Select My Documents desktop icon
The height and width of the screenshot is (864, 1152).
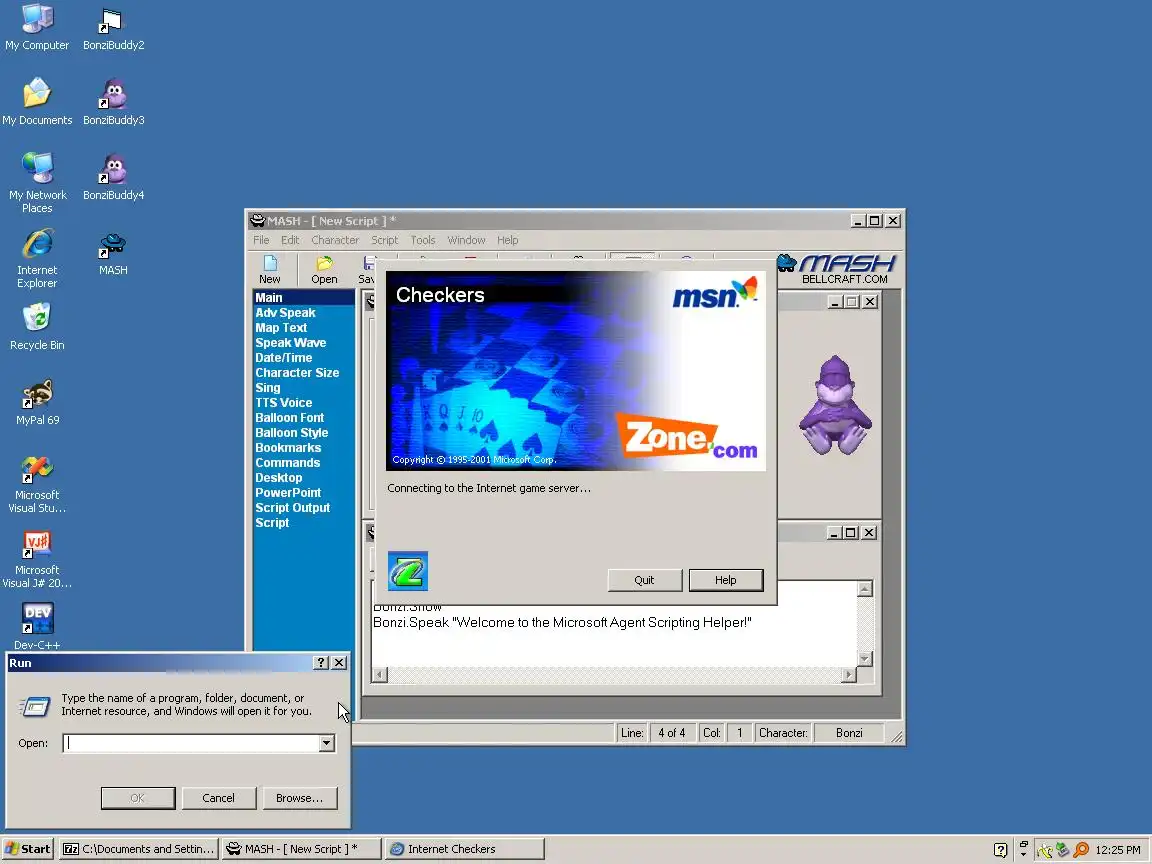pyautogui.click(x=37, y=101)
